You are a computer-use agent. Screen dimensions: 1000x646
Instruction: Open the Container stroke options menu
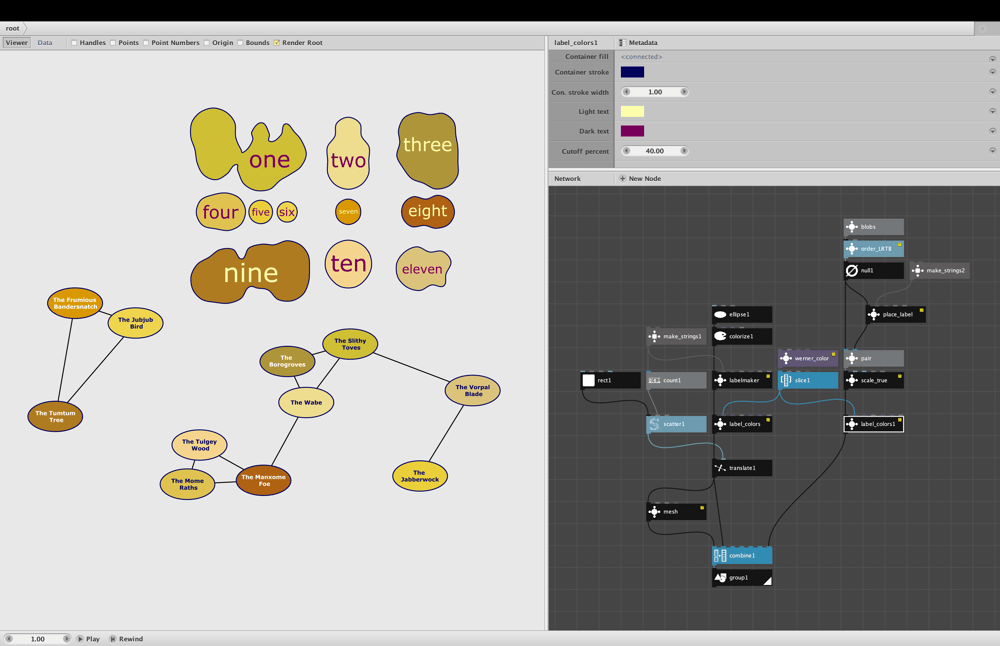tap(992, 72)
